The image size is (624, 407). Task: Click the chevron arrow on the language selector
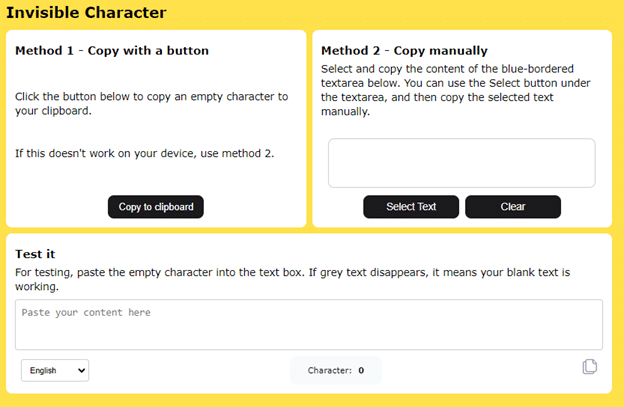click(82, 370)
